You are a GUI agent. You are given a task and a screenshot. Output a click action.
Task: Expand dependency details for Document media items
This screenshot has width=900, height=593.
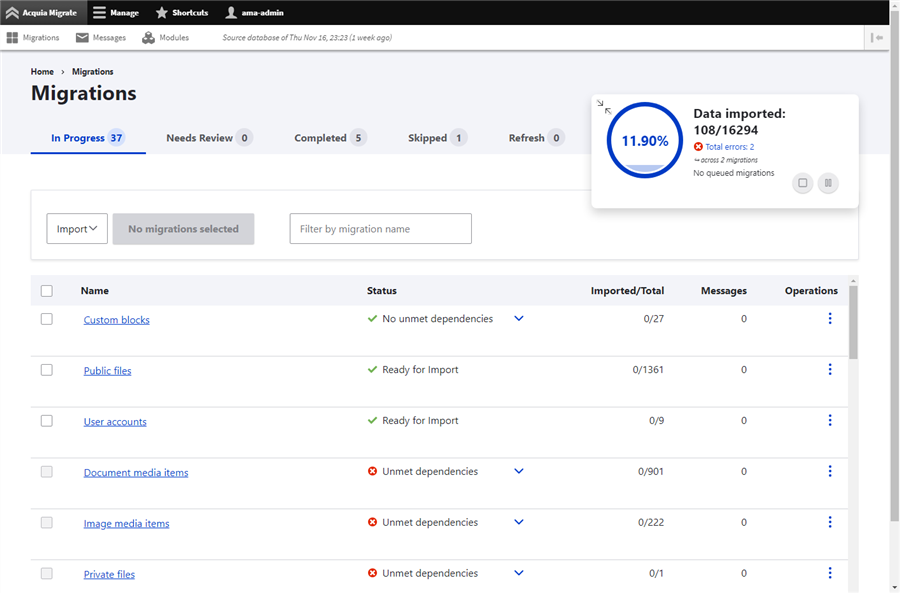point(518,471)
